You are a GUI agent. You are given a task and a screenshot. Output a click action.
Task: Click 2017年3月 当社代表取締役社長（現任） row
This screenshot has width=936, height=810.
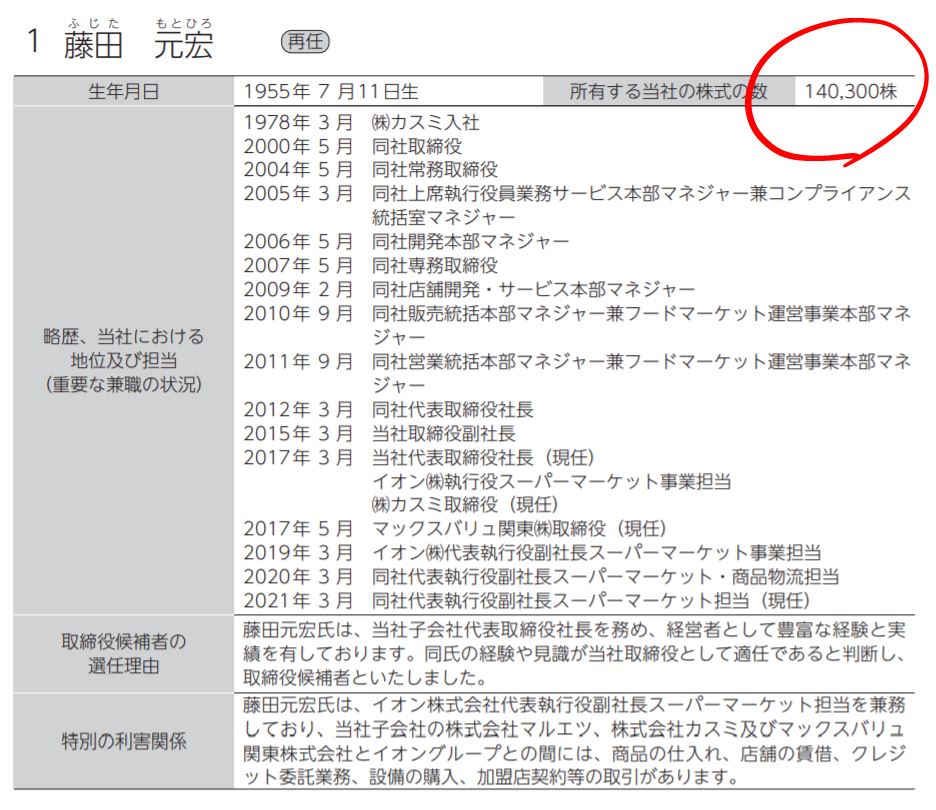pyautogui.click(x=418, y=457)
